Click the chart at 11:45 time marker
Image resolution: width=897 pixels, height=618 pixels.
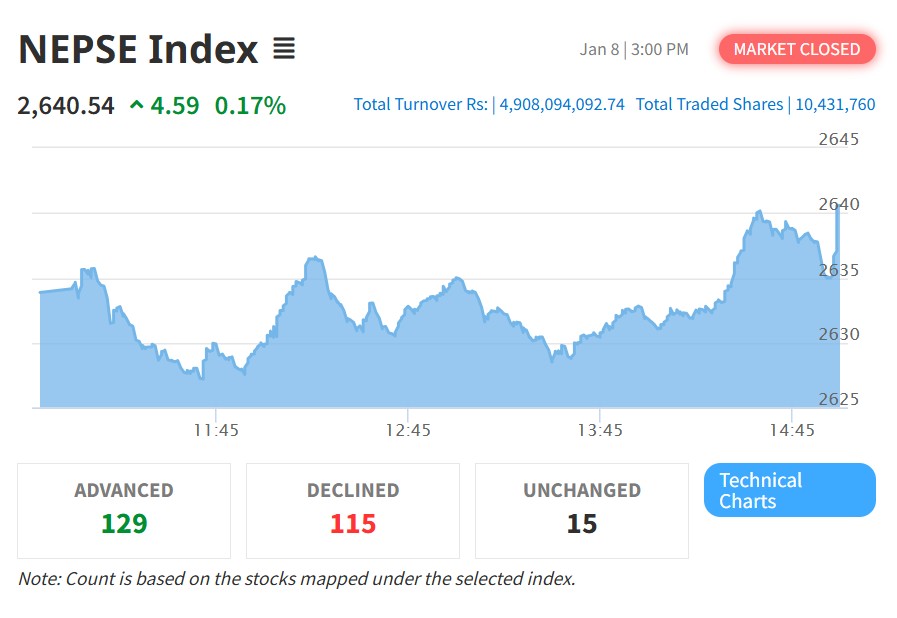click(x=216, y=430)
